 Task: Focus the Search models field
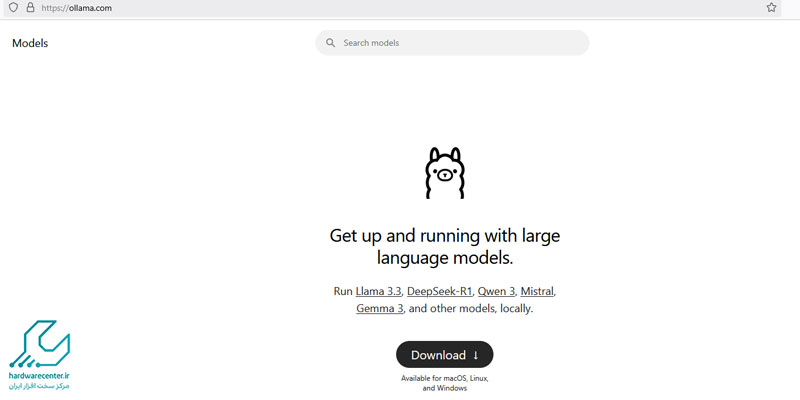(452, 43)
